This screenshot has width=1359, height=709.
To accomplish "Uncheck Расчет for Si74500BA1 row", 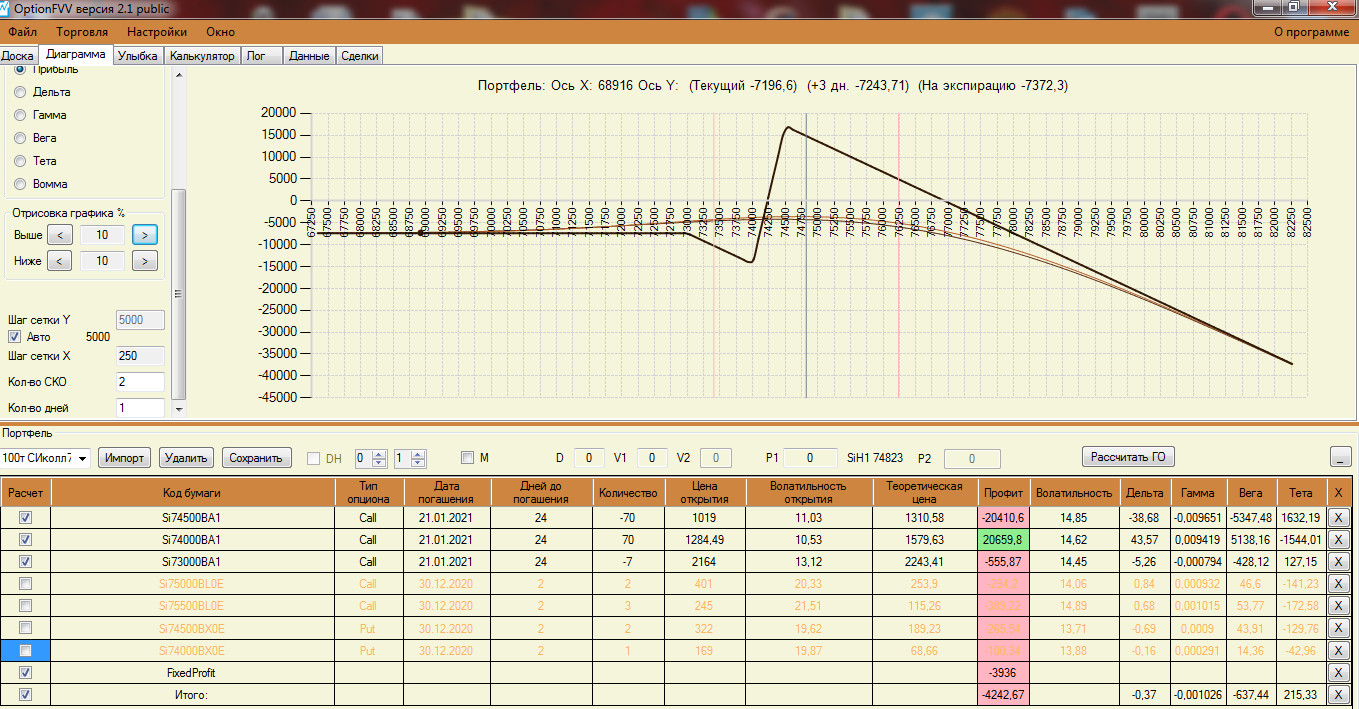I will [26, 518].
